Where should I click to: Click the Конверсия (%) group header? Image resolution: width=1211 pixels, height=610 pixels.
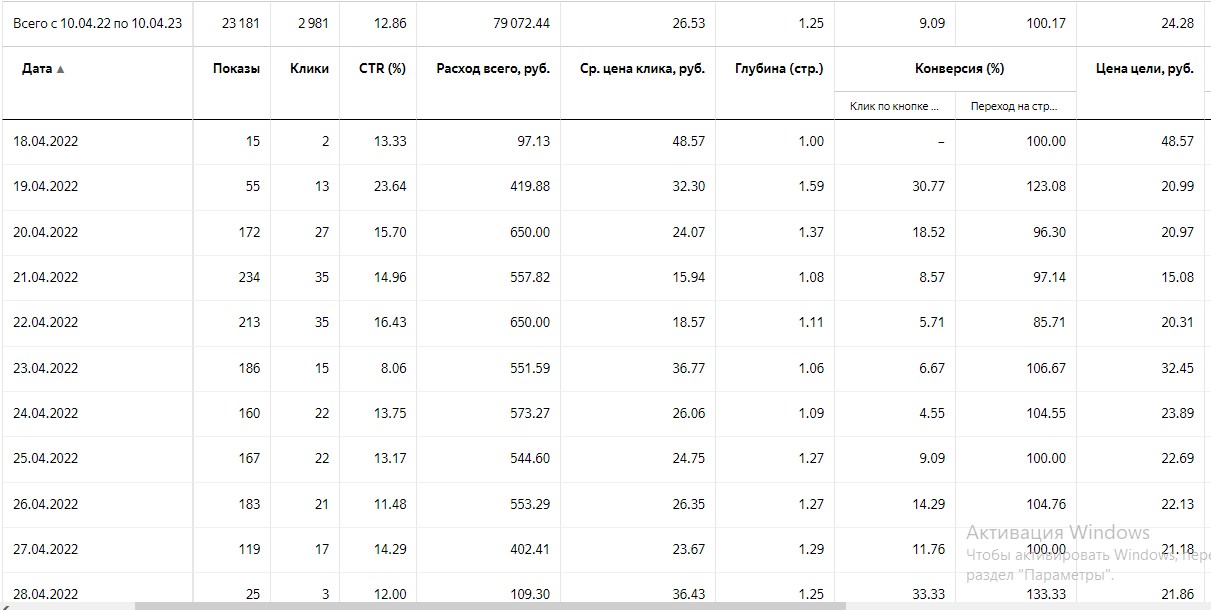(x=959, y=69)
